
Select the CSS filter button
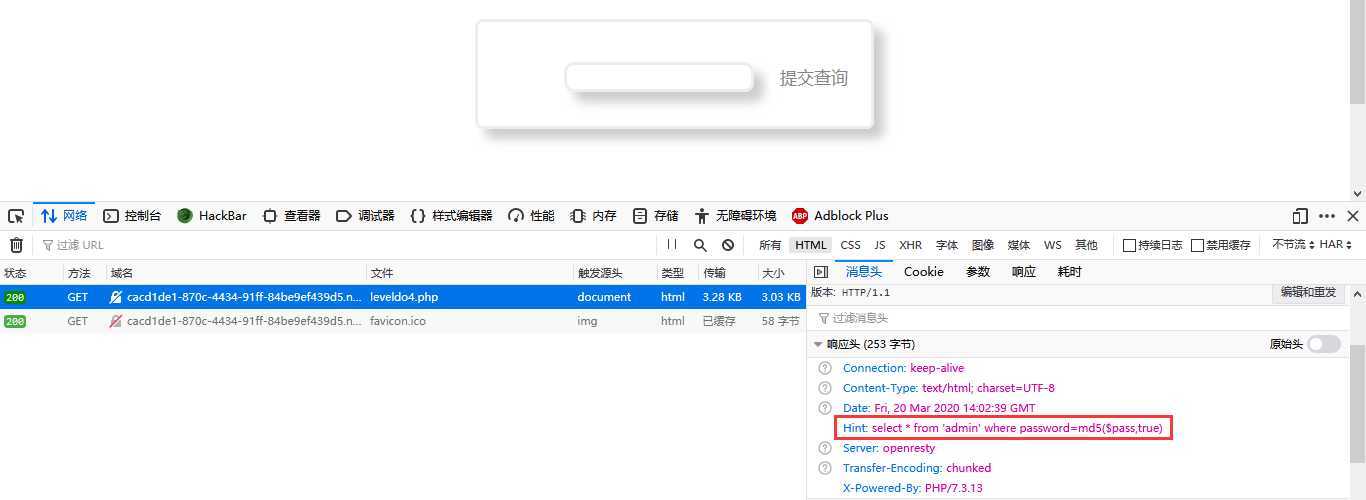pyautogui.click(x=850, y=245)
